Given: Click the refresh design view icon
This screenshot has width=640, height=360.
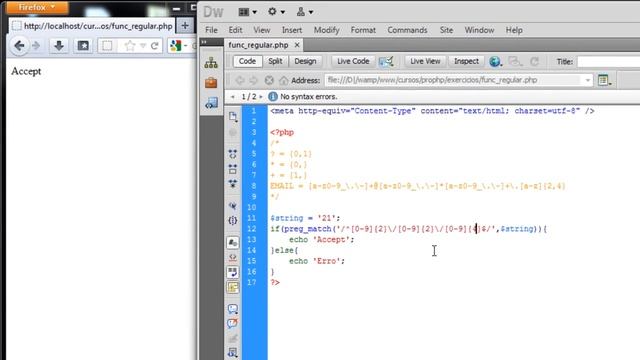Looking at the screenshot, I should coord(534,62).
